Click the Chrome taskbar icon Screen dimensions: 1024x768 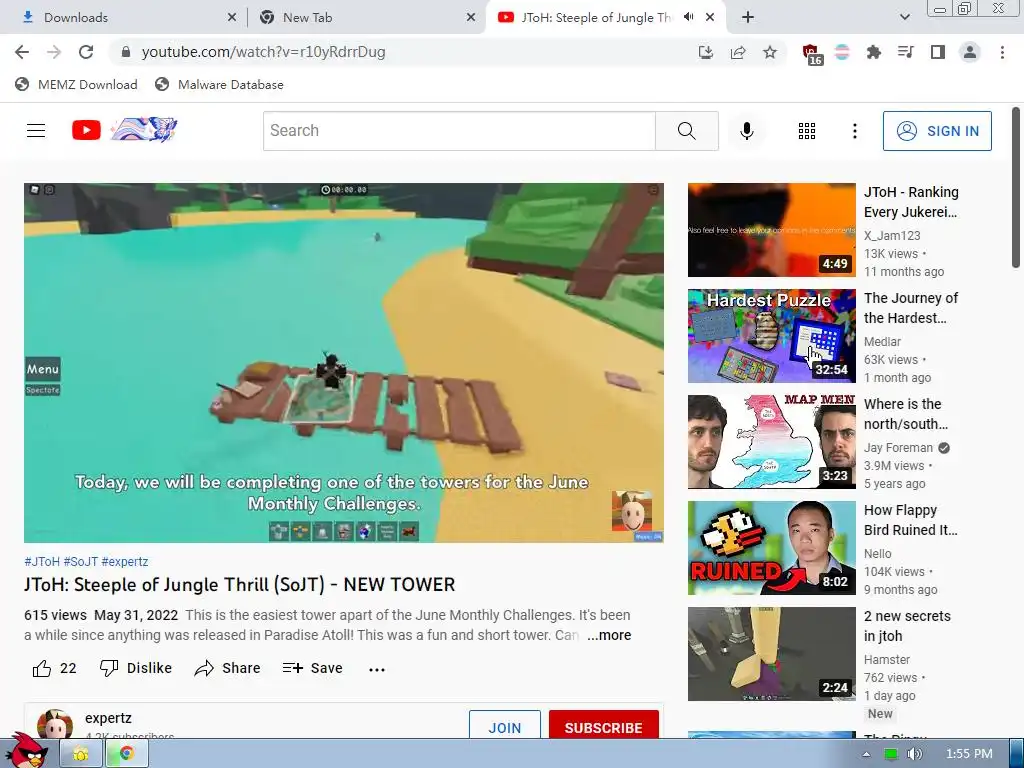[127, 754]
